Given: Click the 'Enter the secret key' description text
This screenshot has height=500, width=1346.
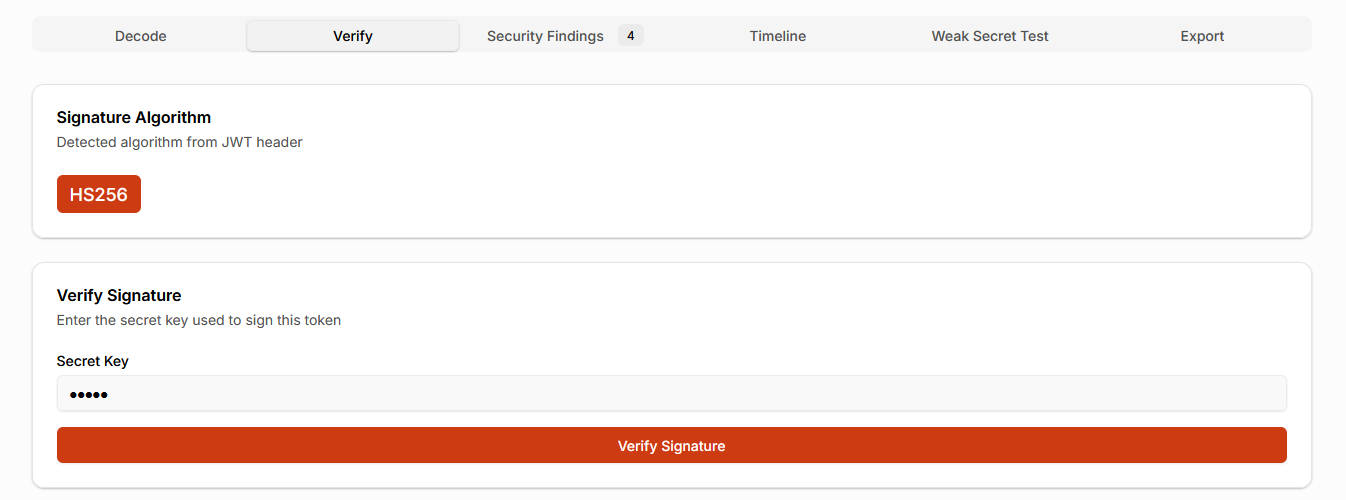Looking at the screenshot, I should point(199,320).
